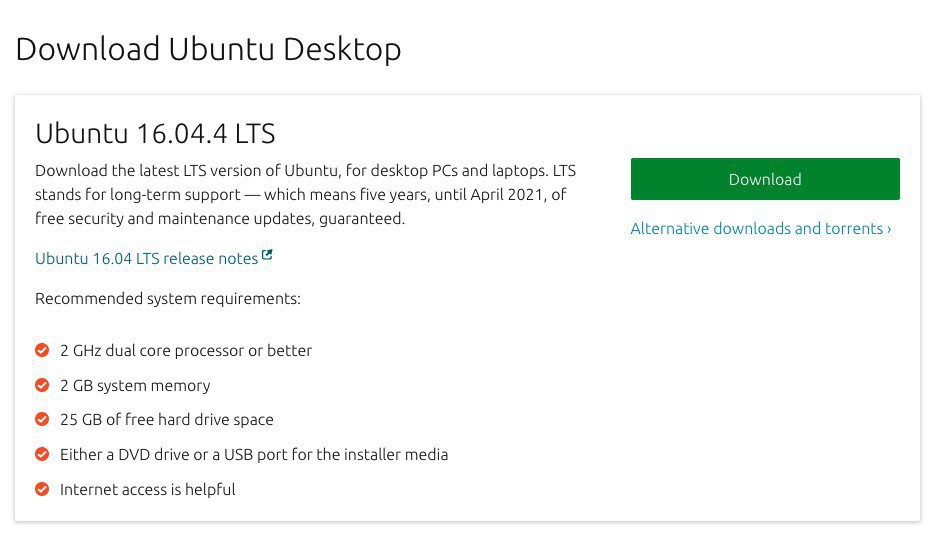Image resolution: width=935 pixels, height=539 pixels.
Task: Click the checkmark icon beside 25 GB hard drive space
Action: (42, 420)
